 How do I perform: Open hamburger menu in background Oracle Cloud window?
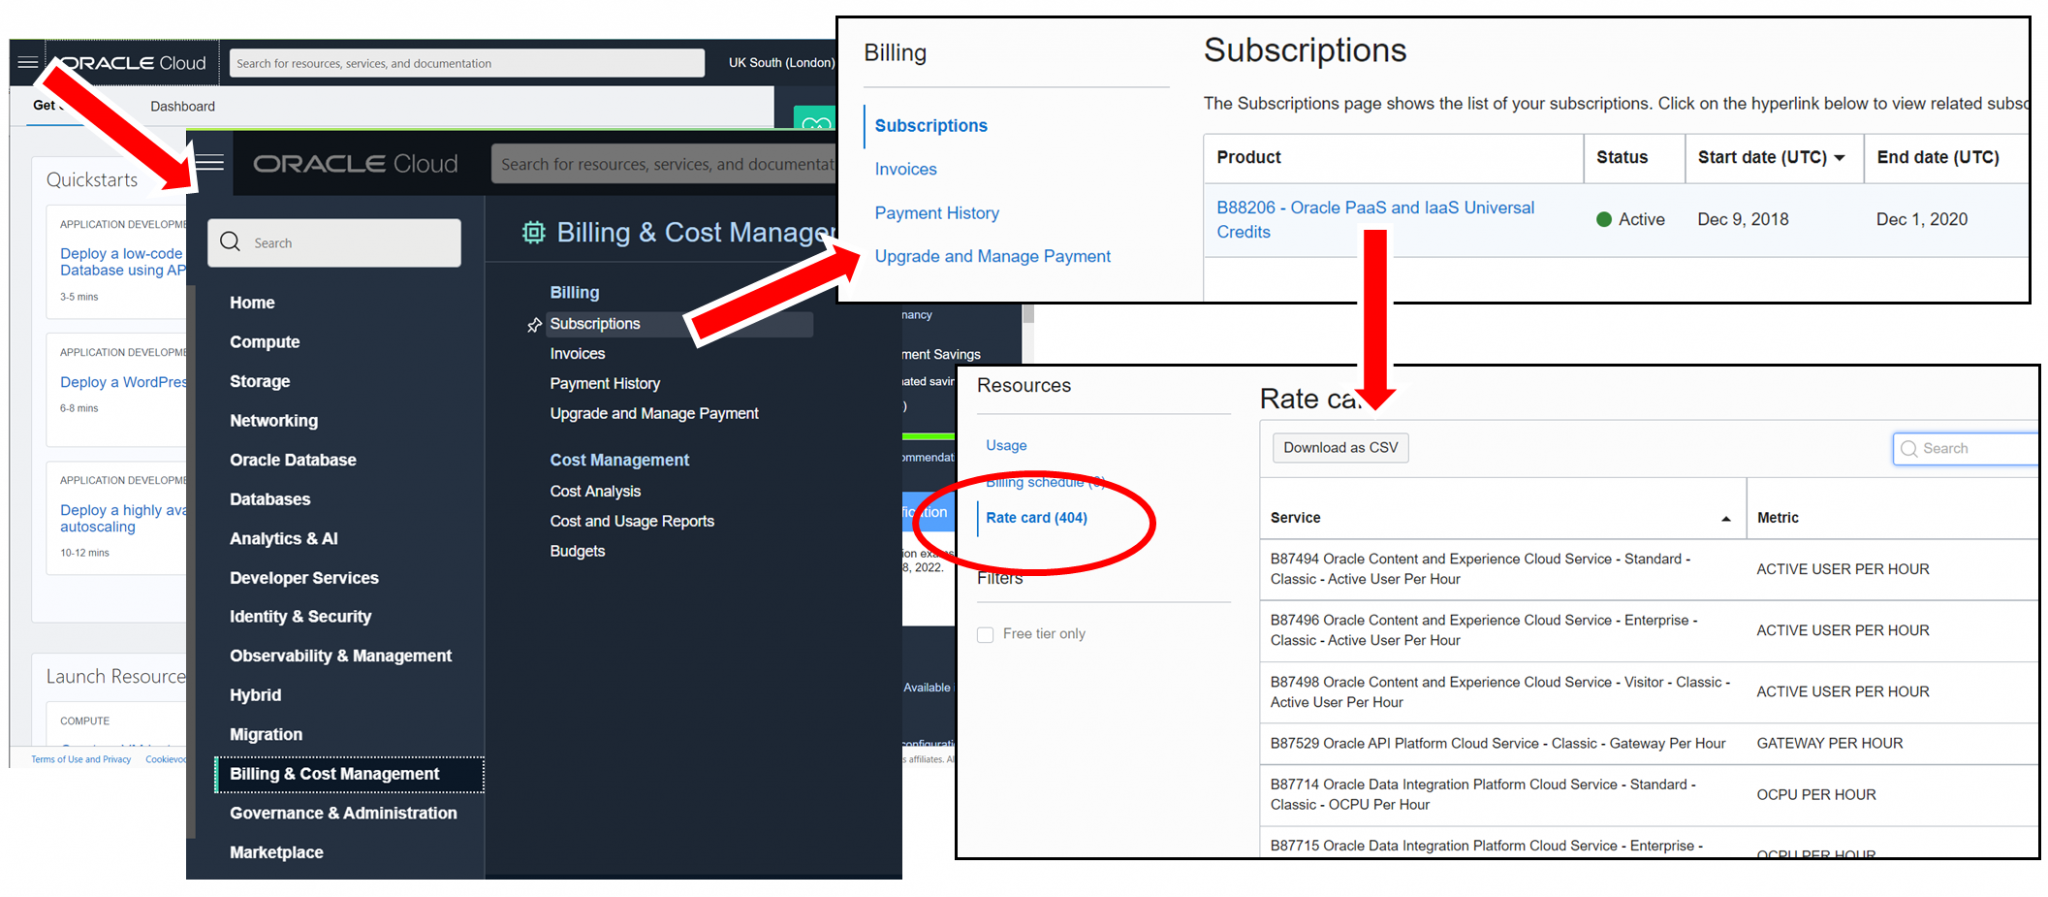28,63
